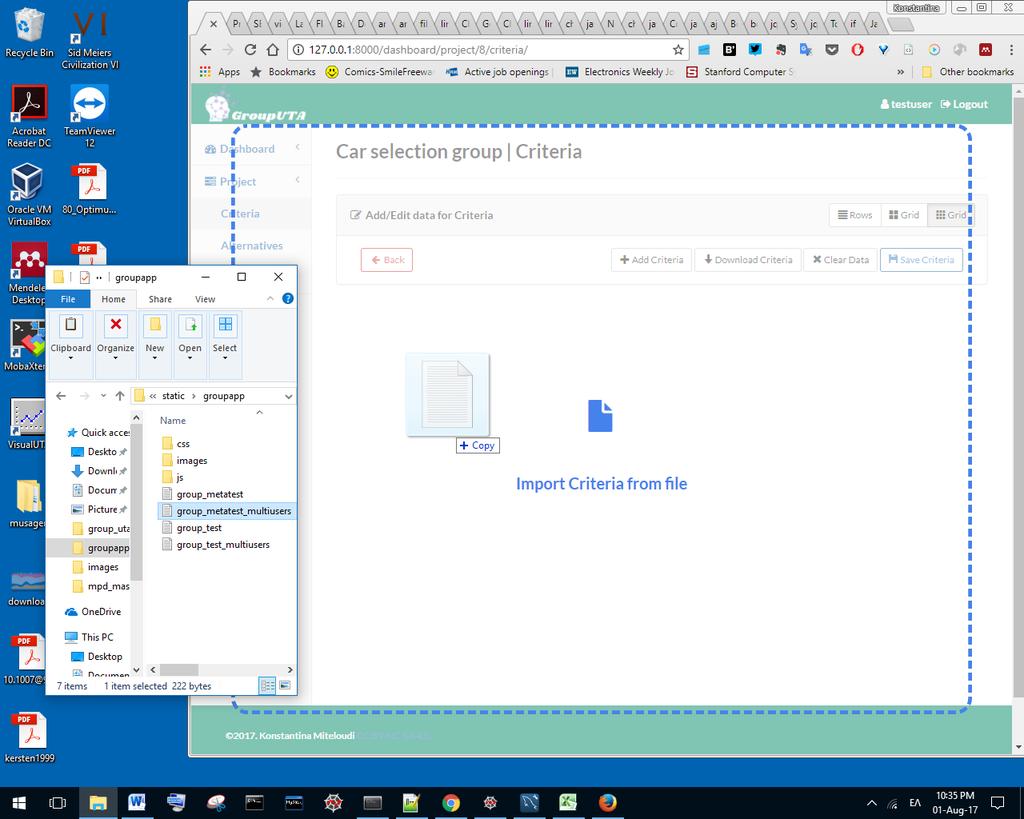Viewport: 1024px width, 819px height.
Task: Open Oracle VM VirtualBox desktop icon
Action: coord(29,195)
